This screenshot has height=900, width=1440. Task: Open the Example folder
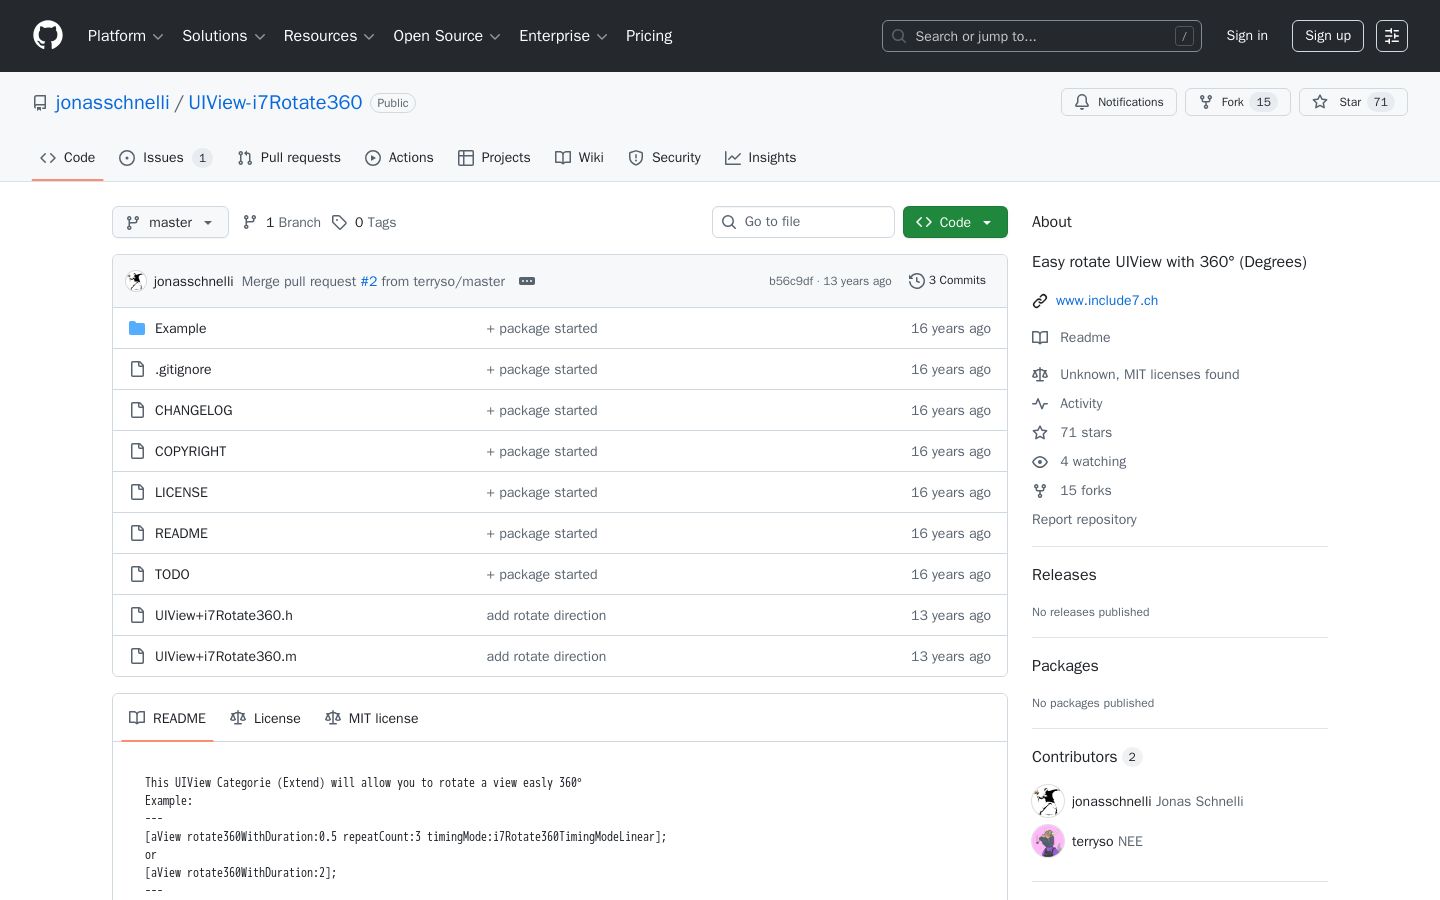[180, 328]
